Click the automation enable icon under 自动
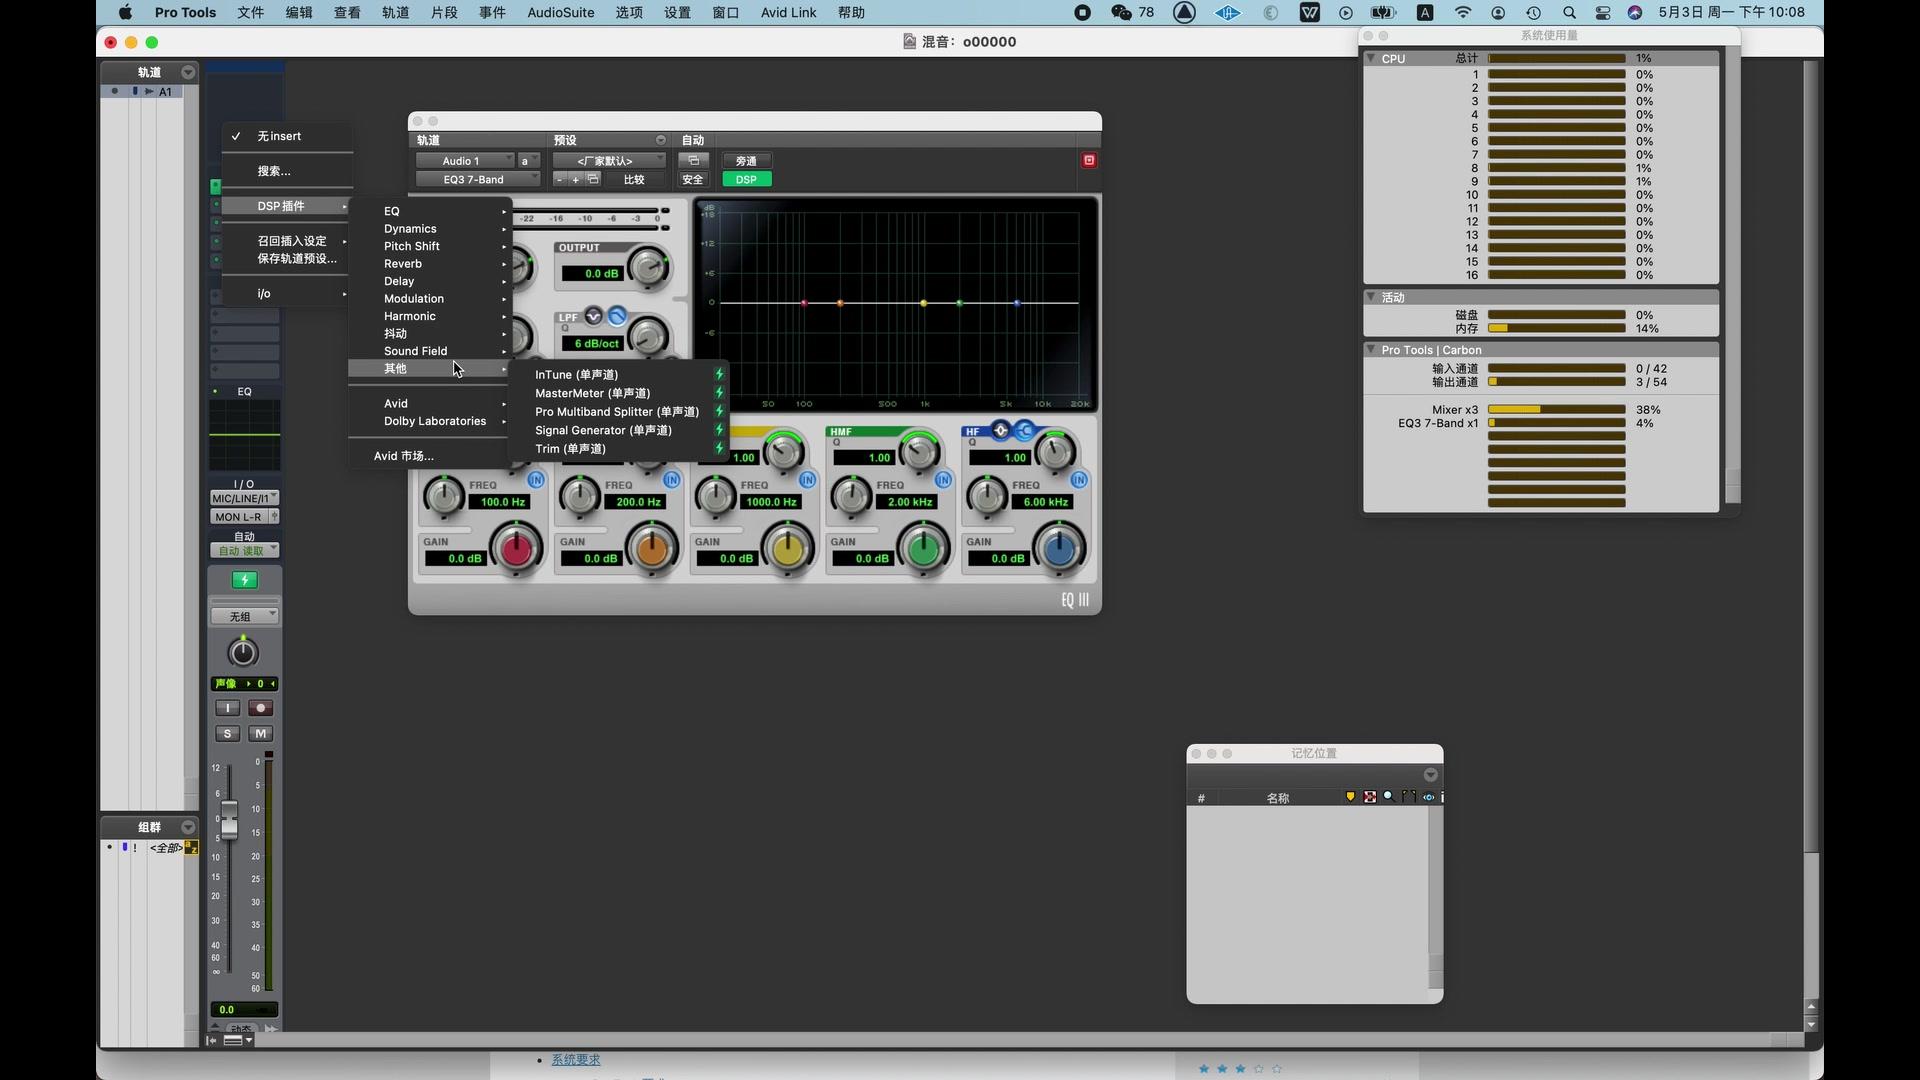The height and width of the screenshot is (1080, 1920). 693,160
